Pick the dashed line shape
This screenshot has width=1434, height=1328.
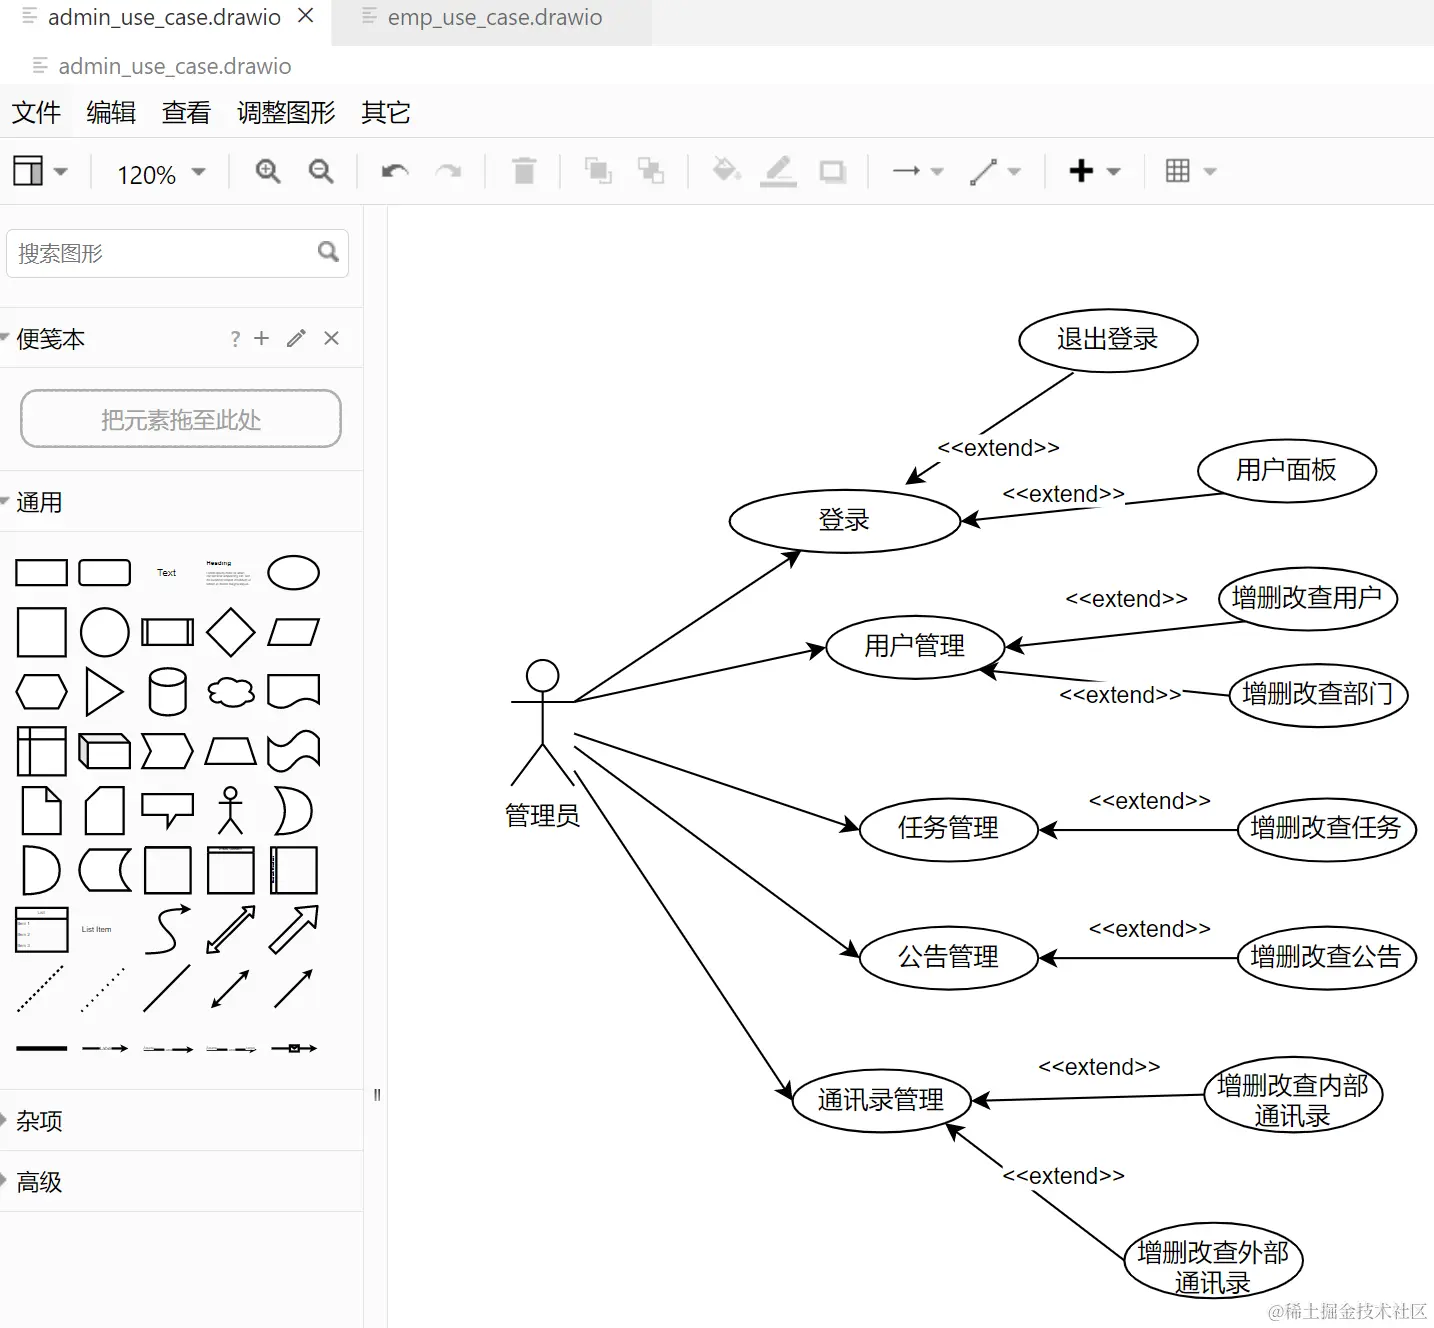coord(42,988)
